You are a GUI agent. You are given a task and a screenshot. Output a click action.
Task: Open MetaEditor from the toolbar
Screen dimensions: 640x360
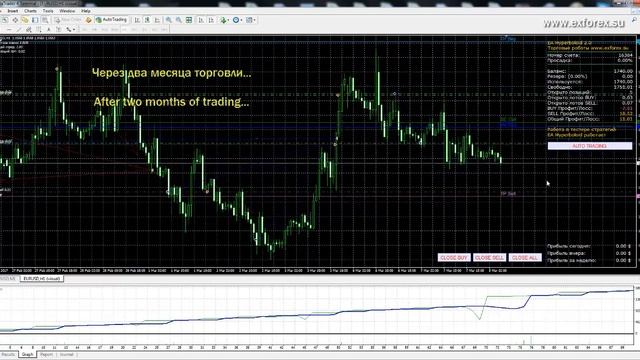point(88,20)
